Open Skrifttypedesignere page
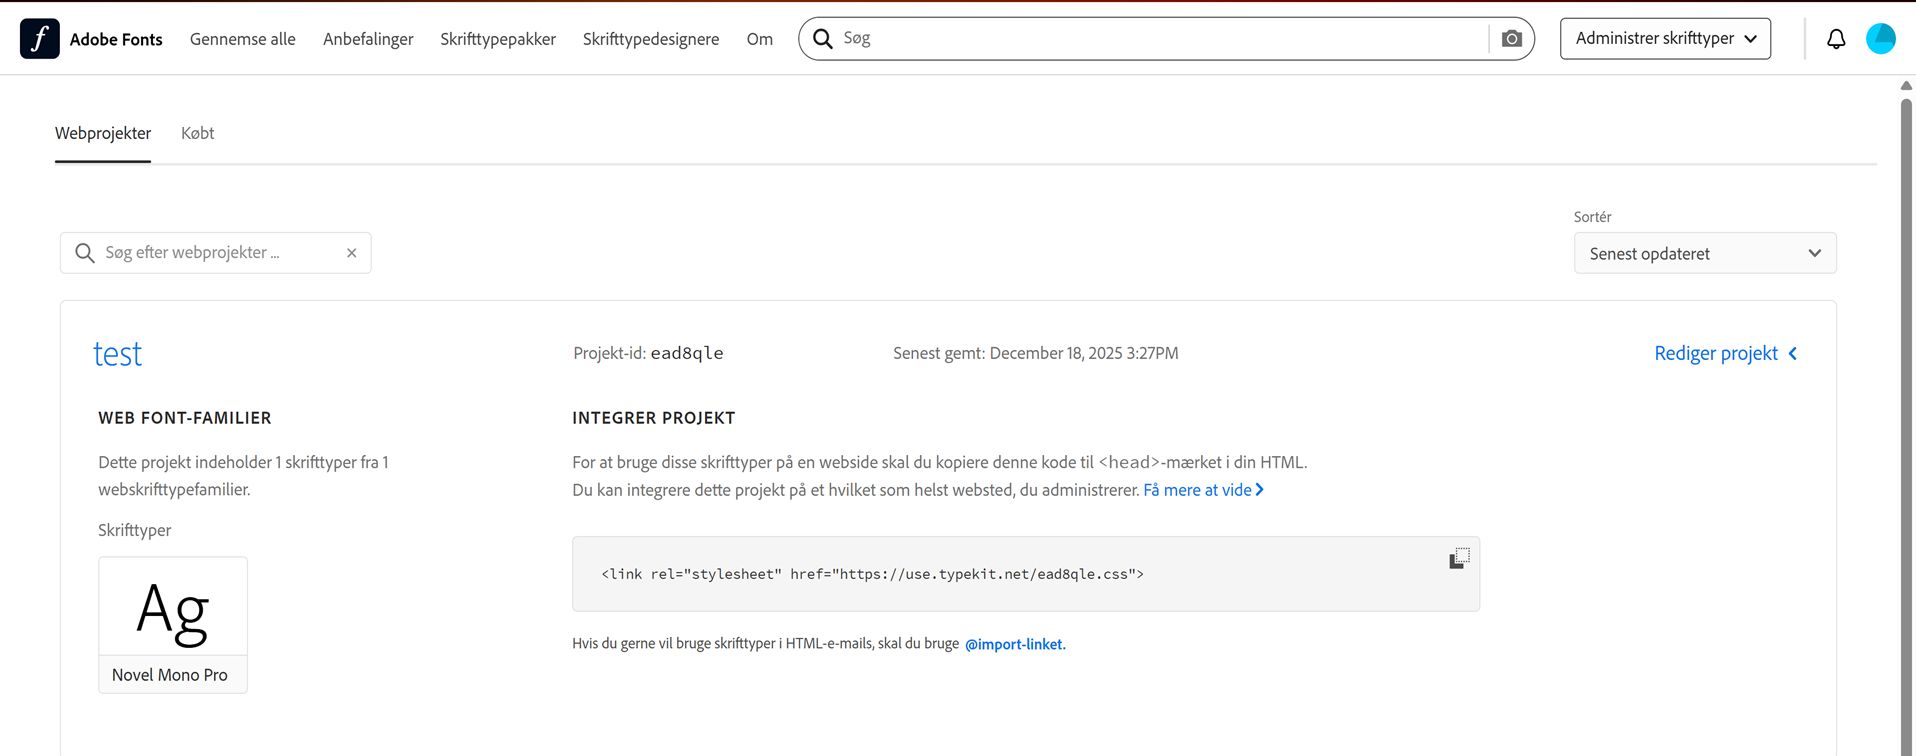Viewport: 1916px width, 756px height. click(x=651, y=39)
